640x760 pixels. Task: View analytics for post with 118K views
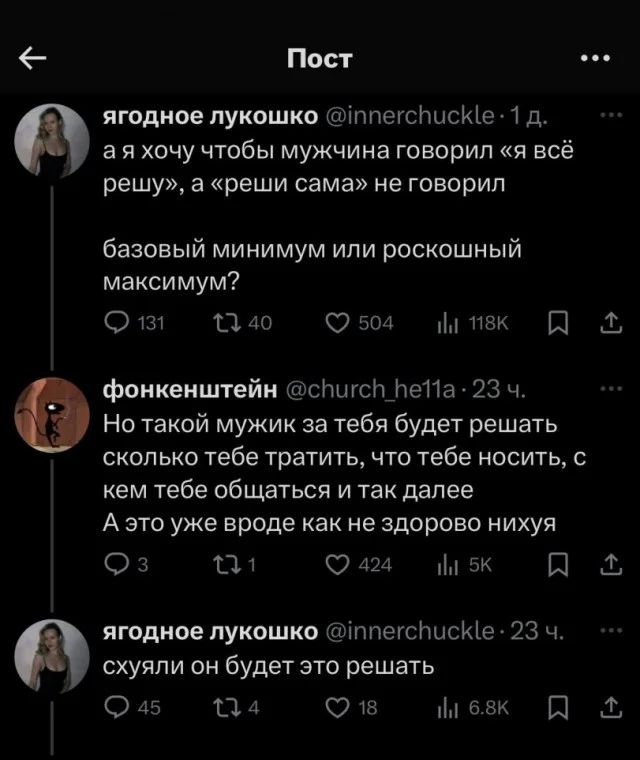447,323
